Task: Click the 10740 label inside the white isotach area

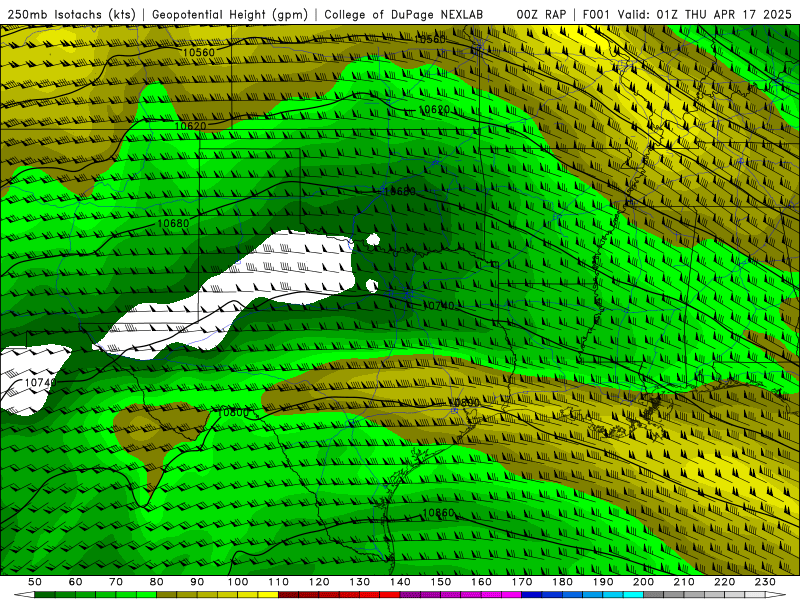Action: click(39, 383)
